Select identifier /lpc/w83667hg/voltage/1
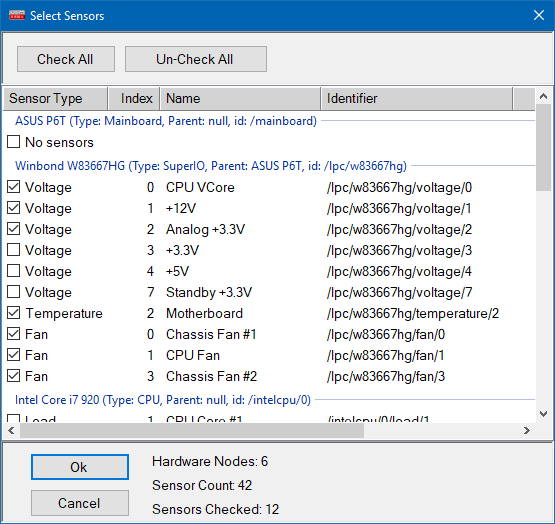Viewport: 555px width, 524px height. pos(399,208)
